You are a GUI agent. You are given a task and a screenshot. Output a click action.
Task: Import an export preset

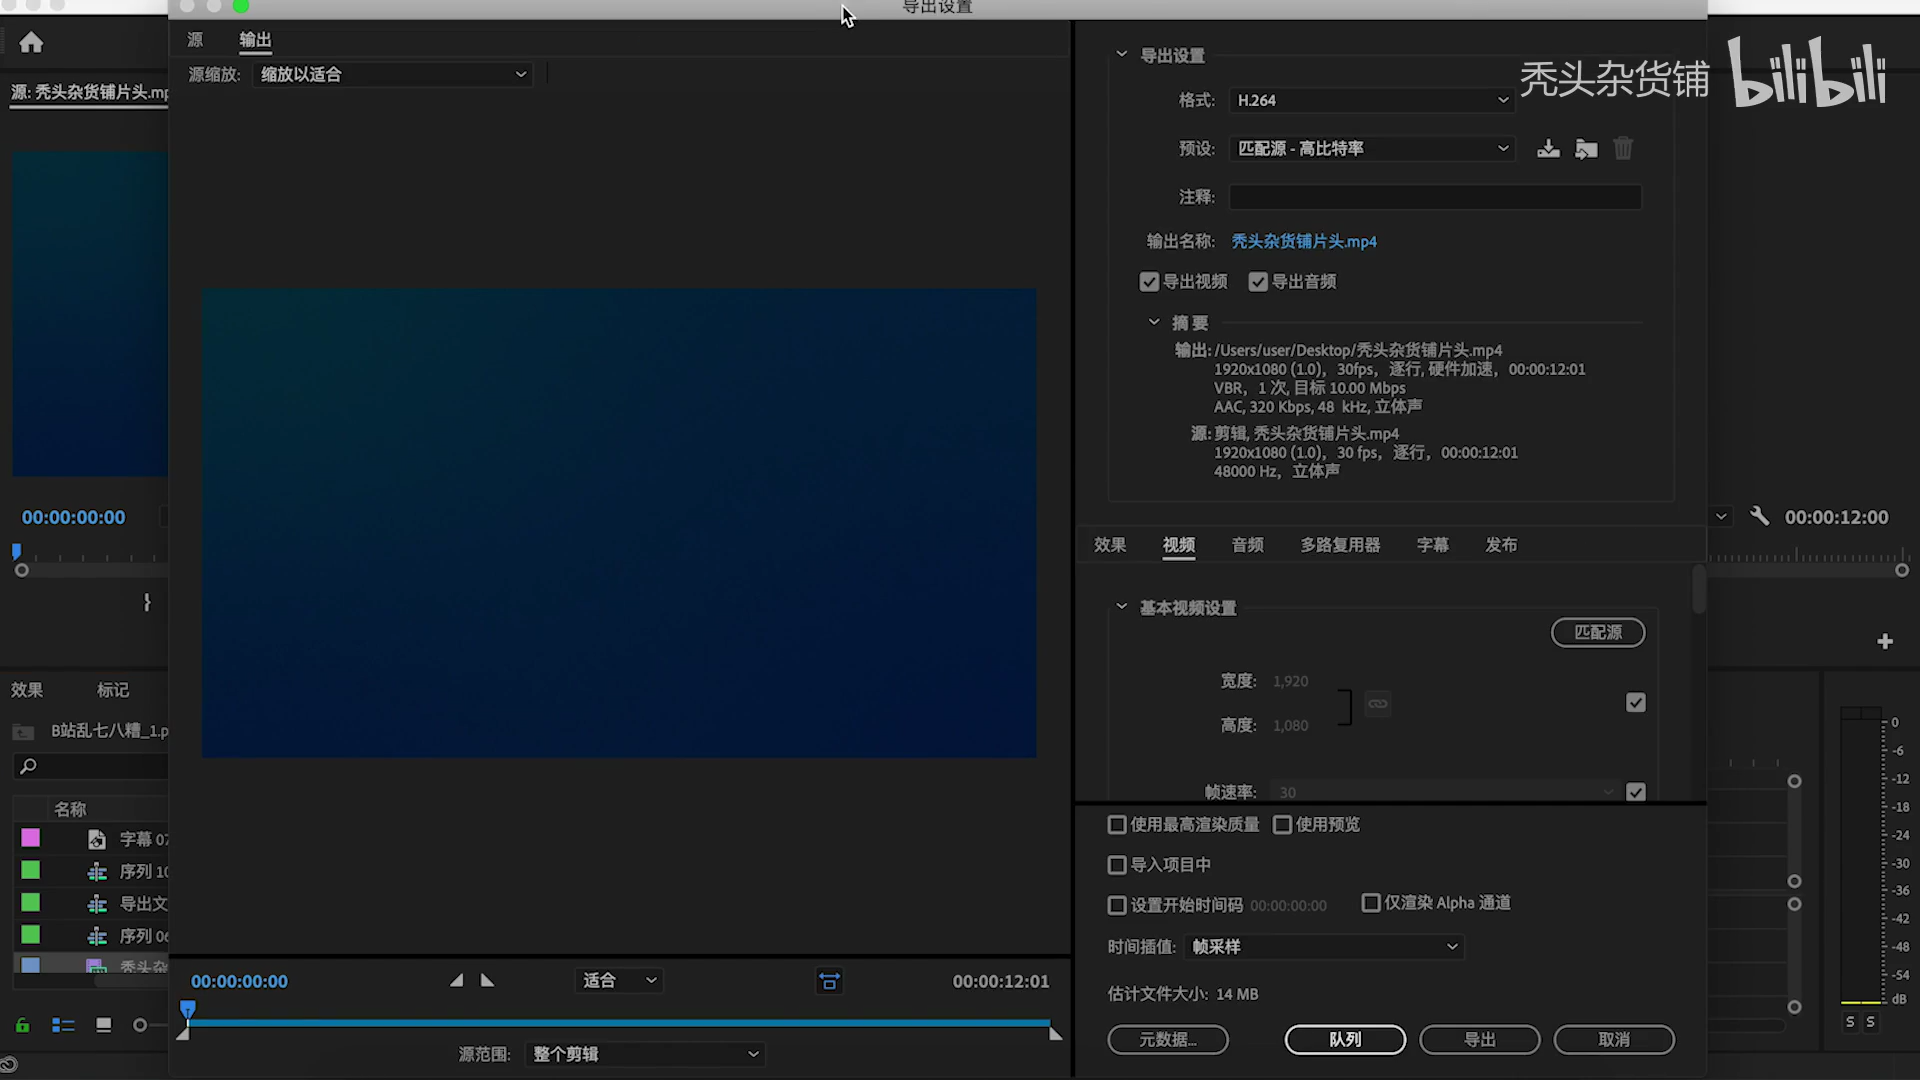coord(1586,149)
